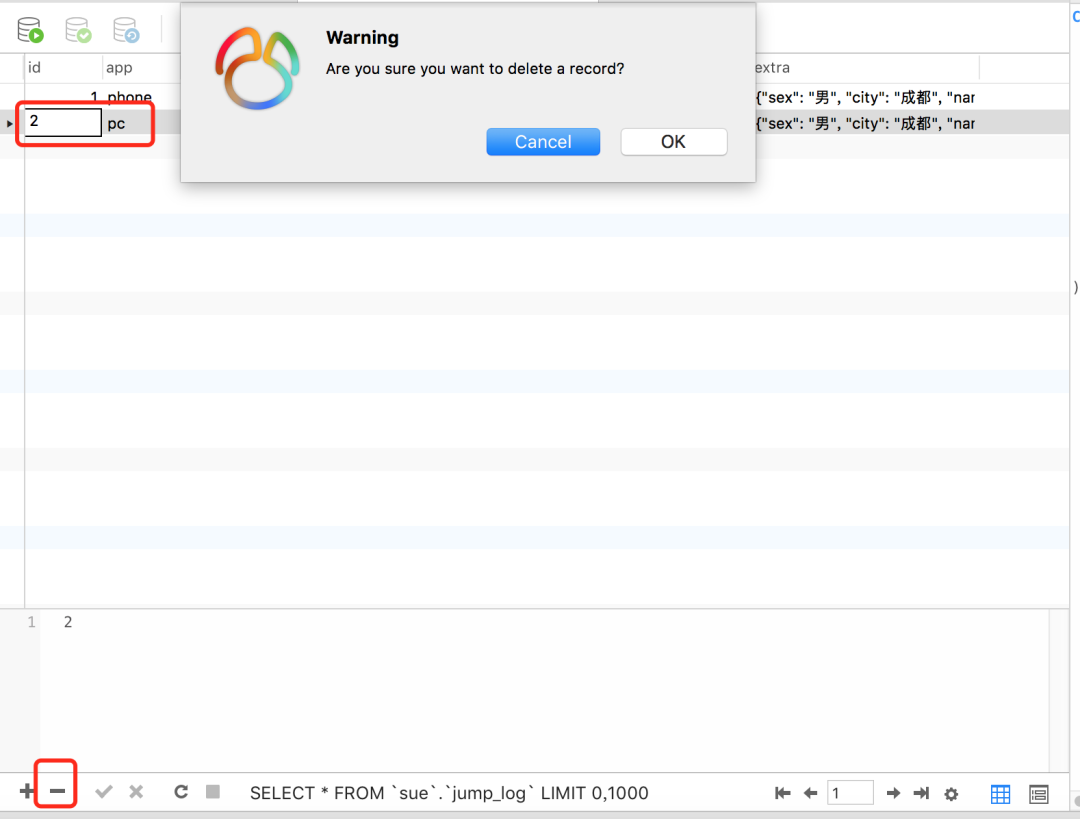1080x819 pixels.
Task: Go to the previous page arrow
Action: [x=811, y=793]
